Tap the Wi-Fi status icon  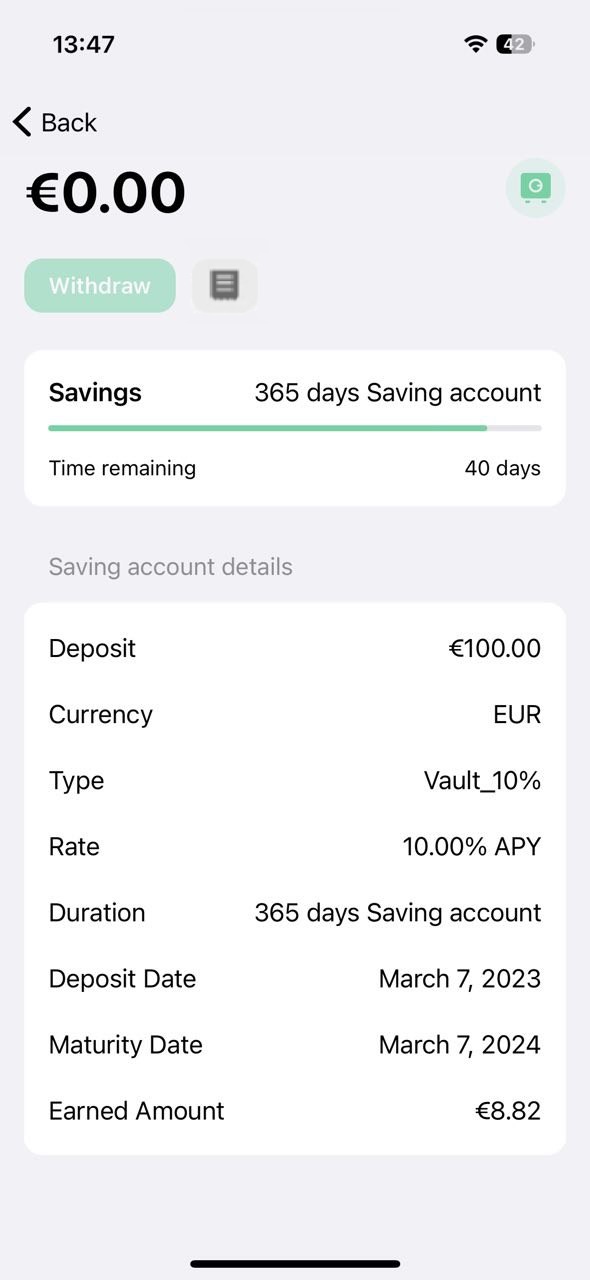(475, 43)
